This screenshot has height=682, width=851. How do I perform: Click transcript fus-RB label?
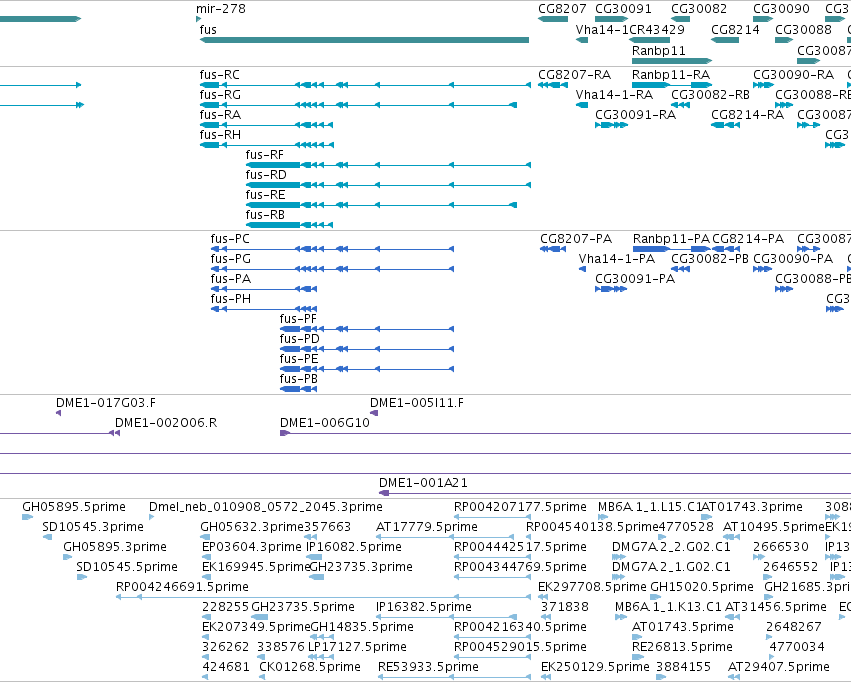[x=265, y=215]
